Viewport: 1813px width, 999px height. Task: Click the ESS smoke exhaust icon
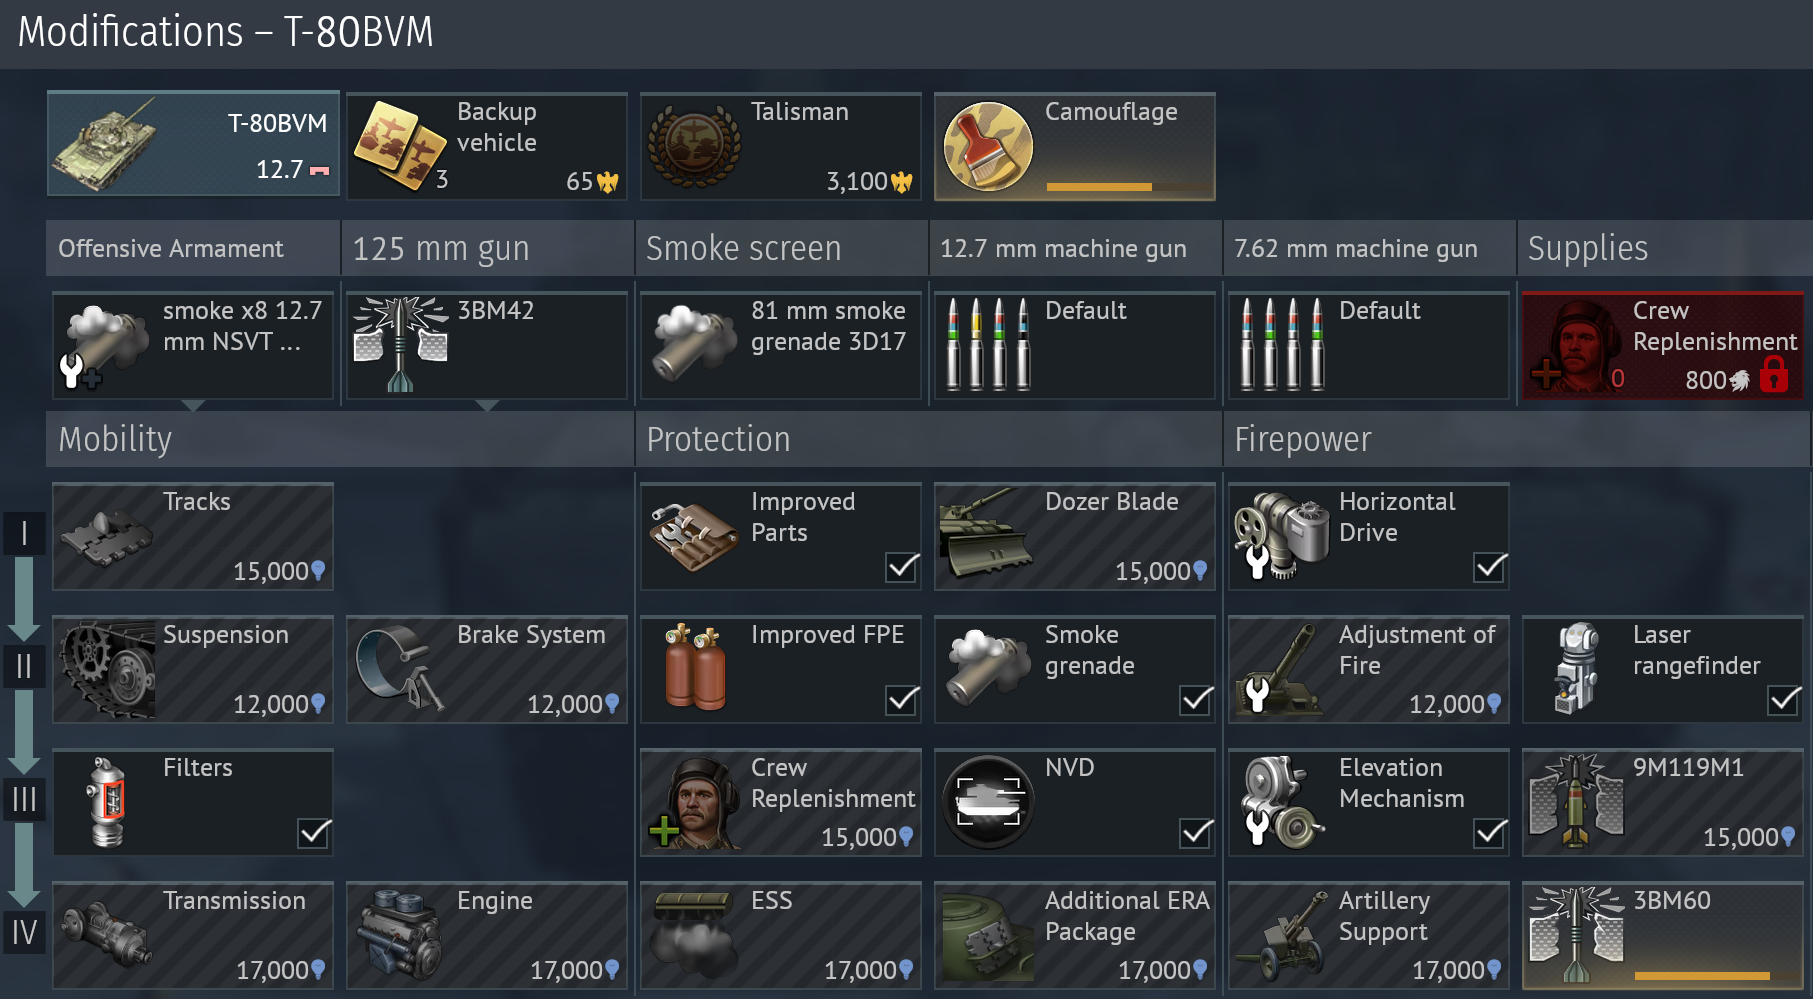(x=692, y=936)
